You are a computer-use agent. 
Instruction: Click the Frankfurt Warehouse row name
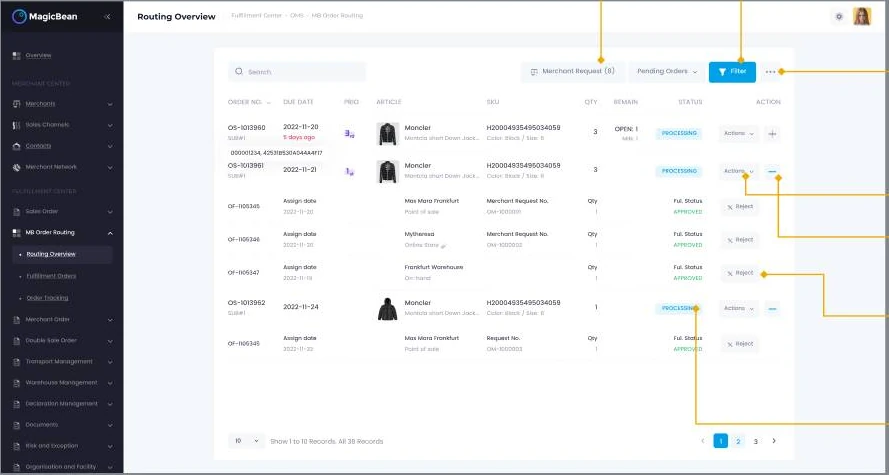(434, 268)
